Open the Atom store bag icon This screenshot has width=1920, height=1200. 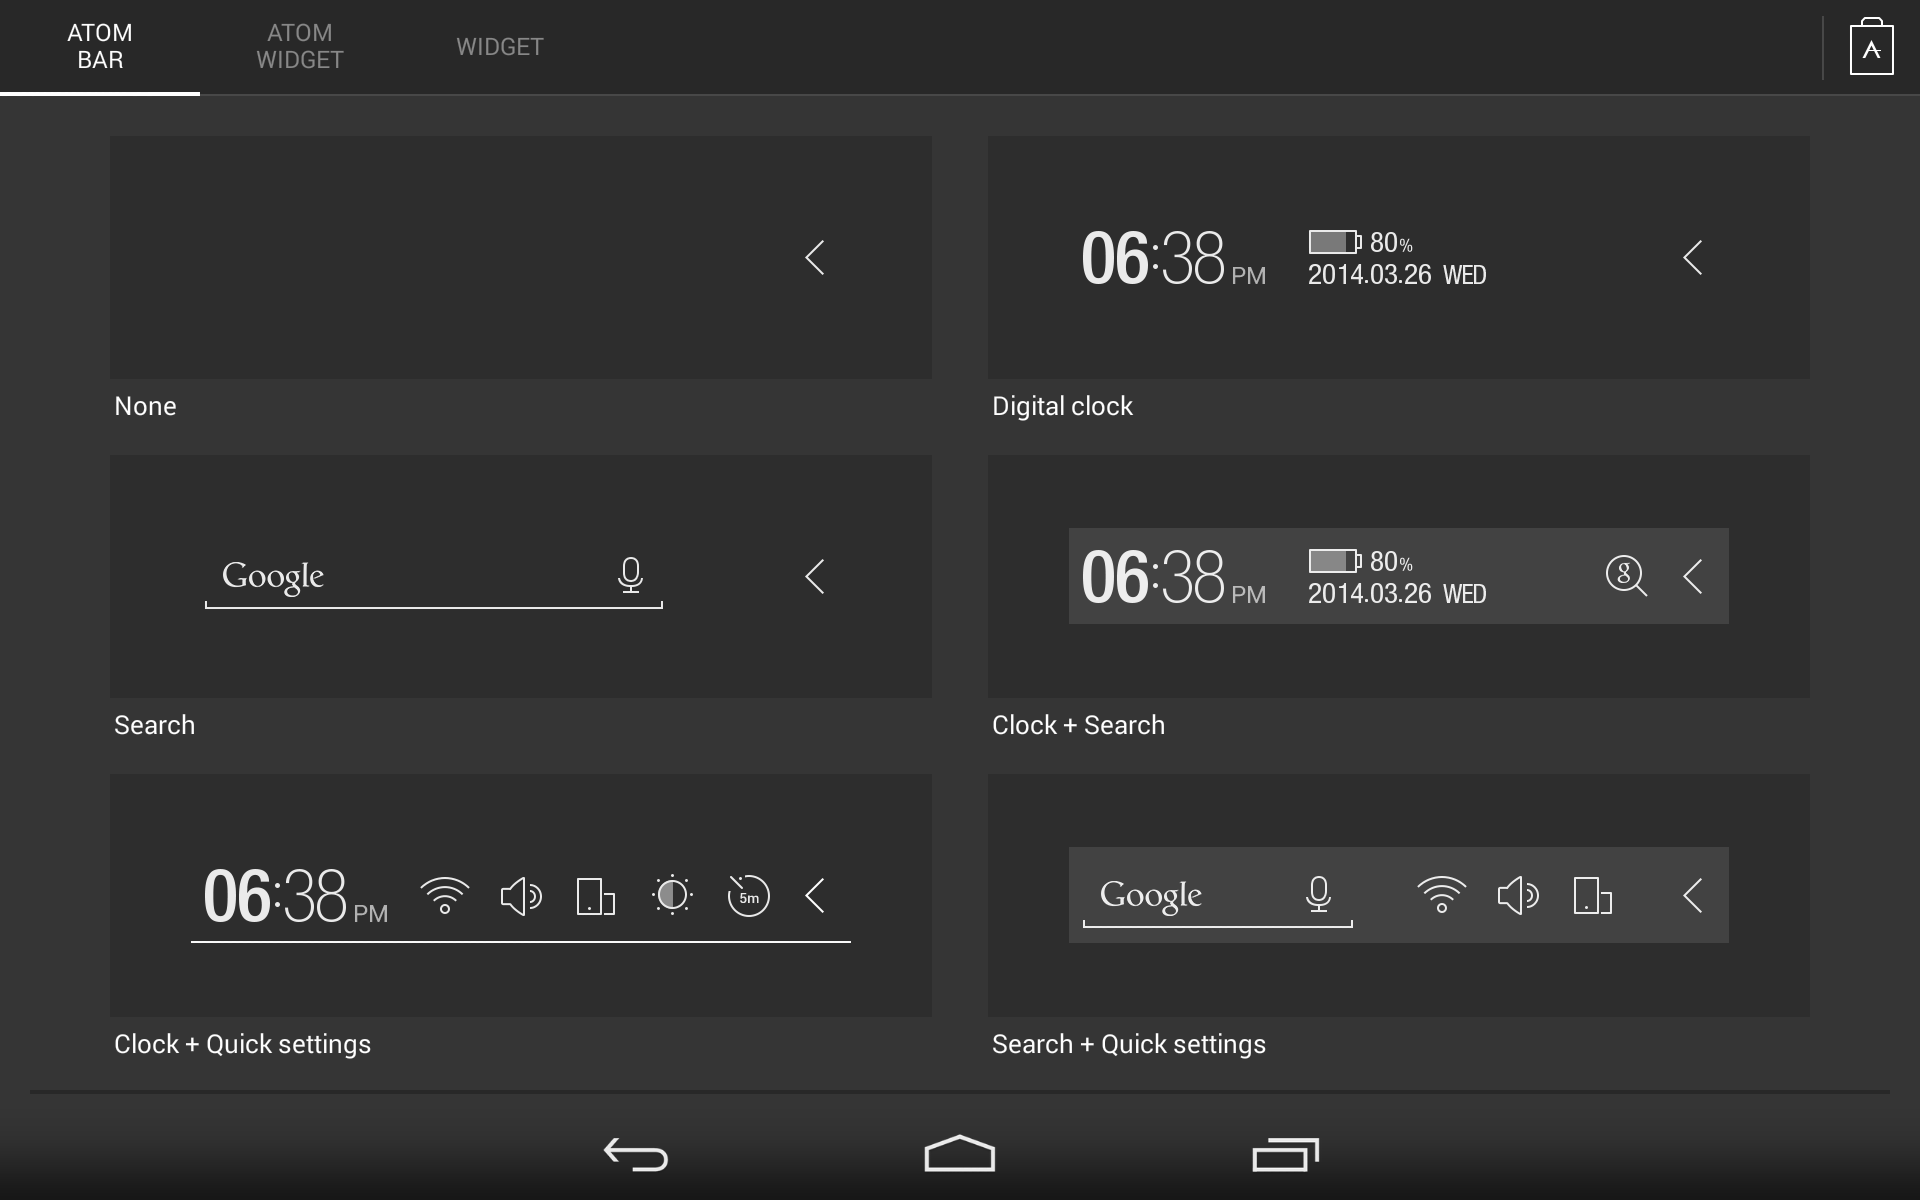(x=1871, y=47)
